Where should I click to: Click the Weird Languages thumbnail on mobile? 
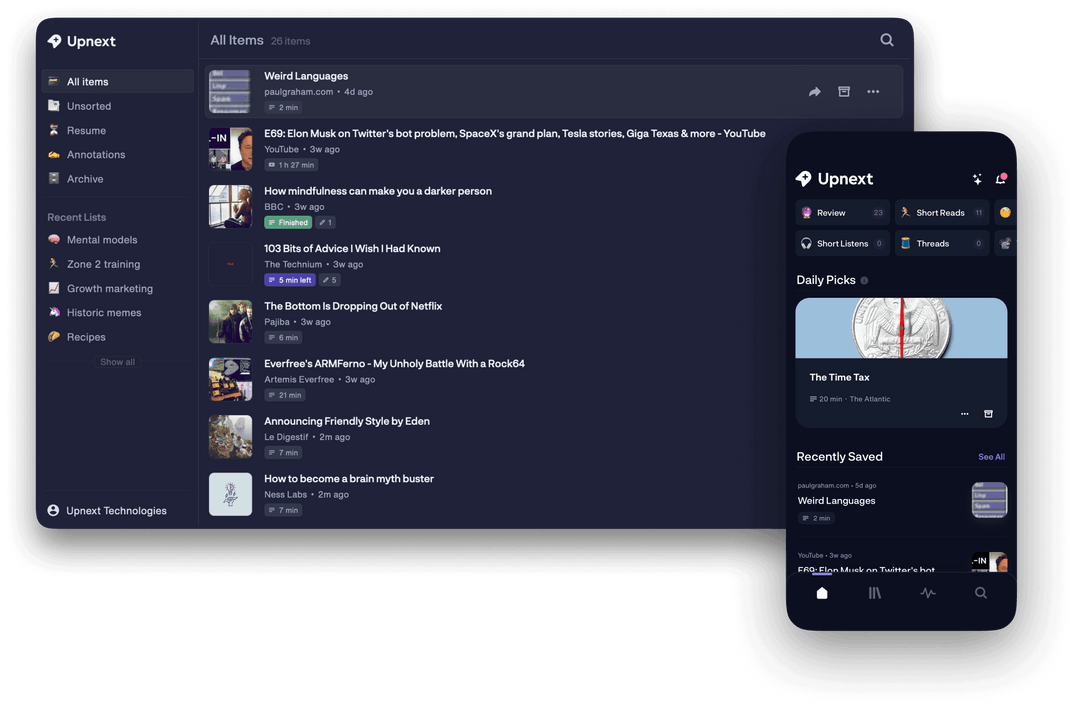pos(989,500)
